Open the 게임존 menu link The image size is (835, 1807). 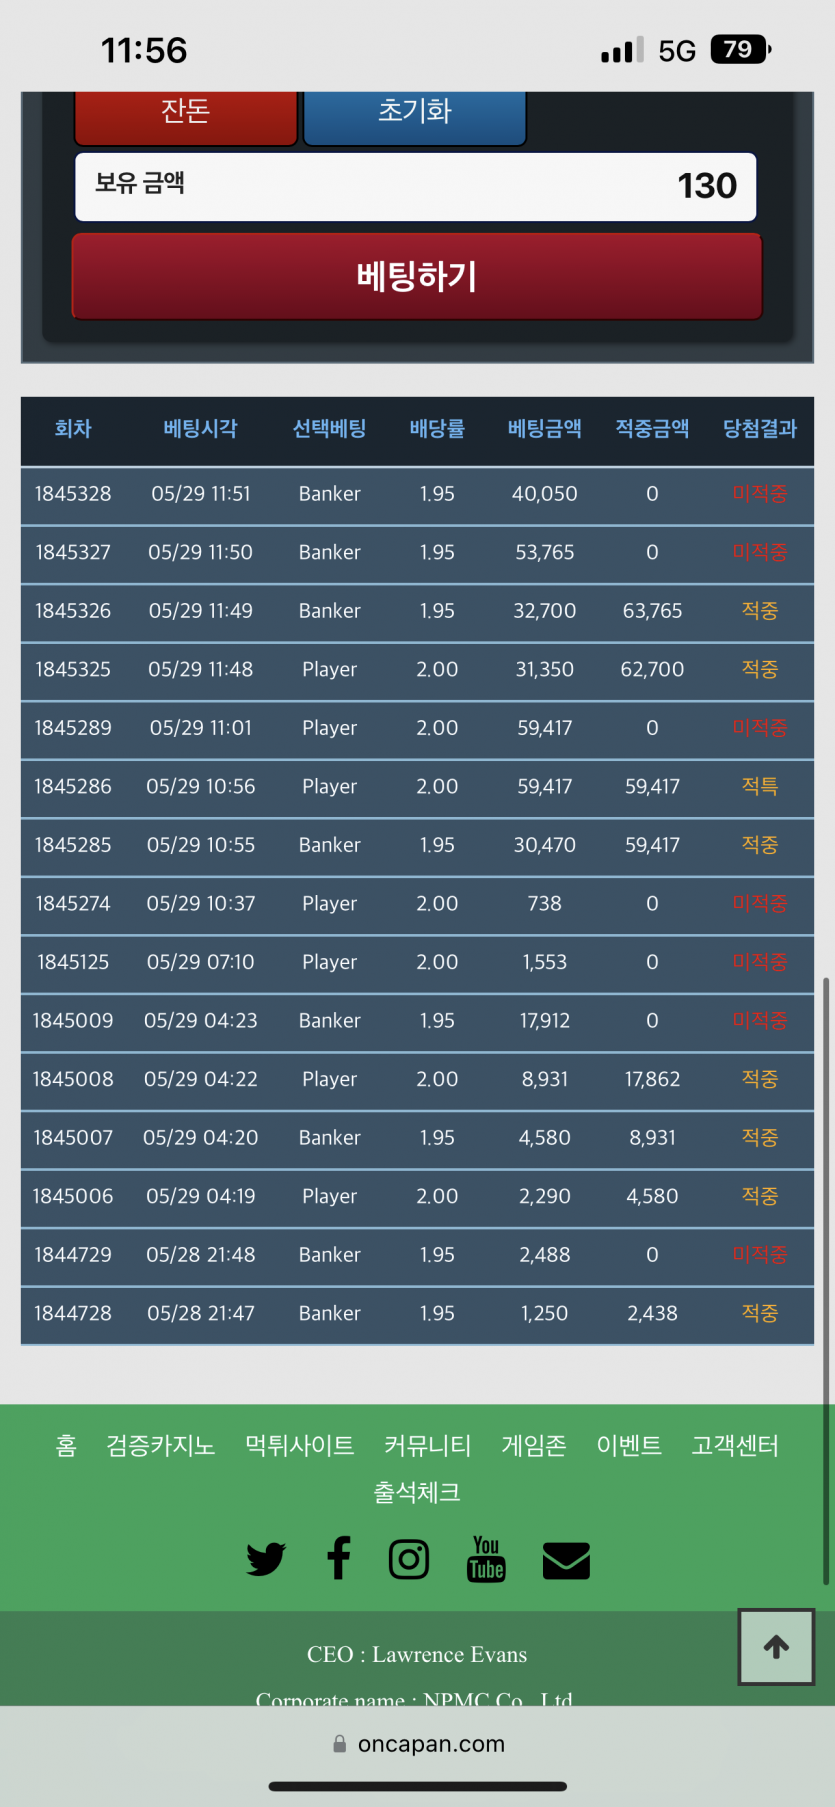(534, 1445)
